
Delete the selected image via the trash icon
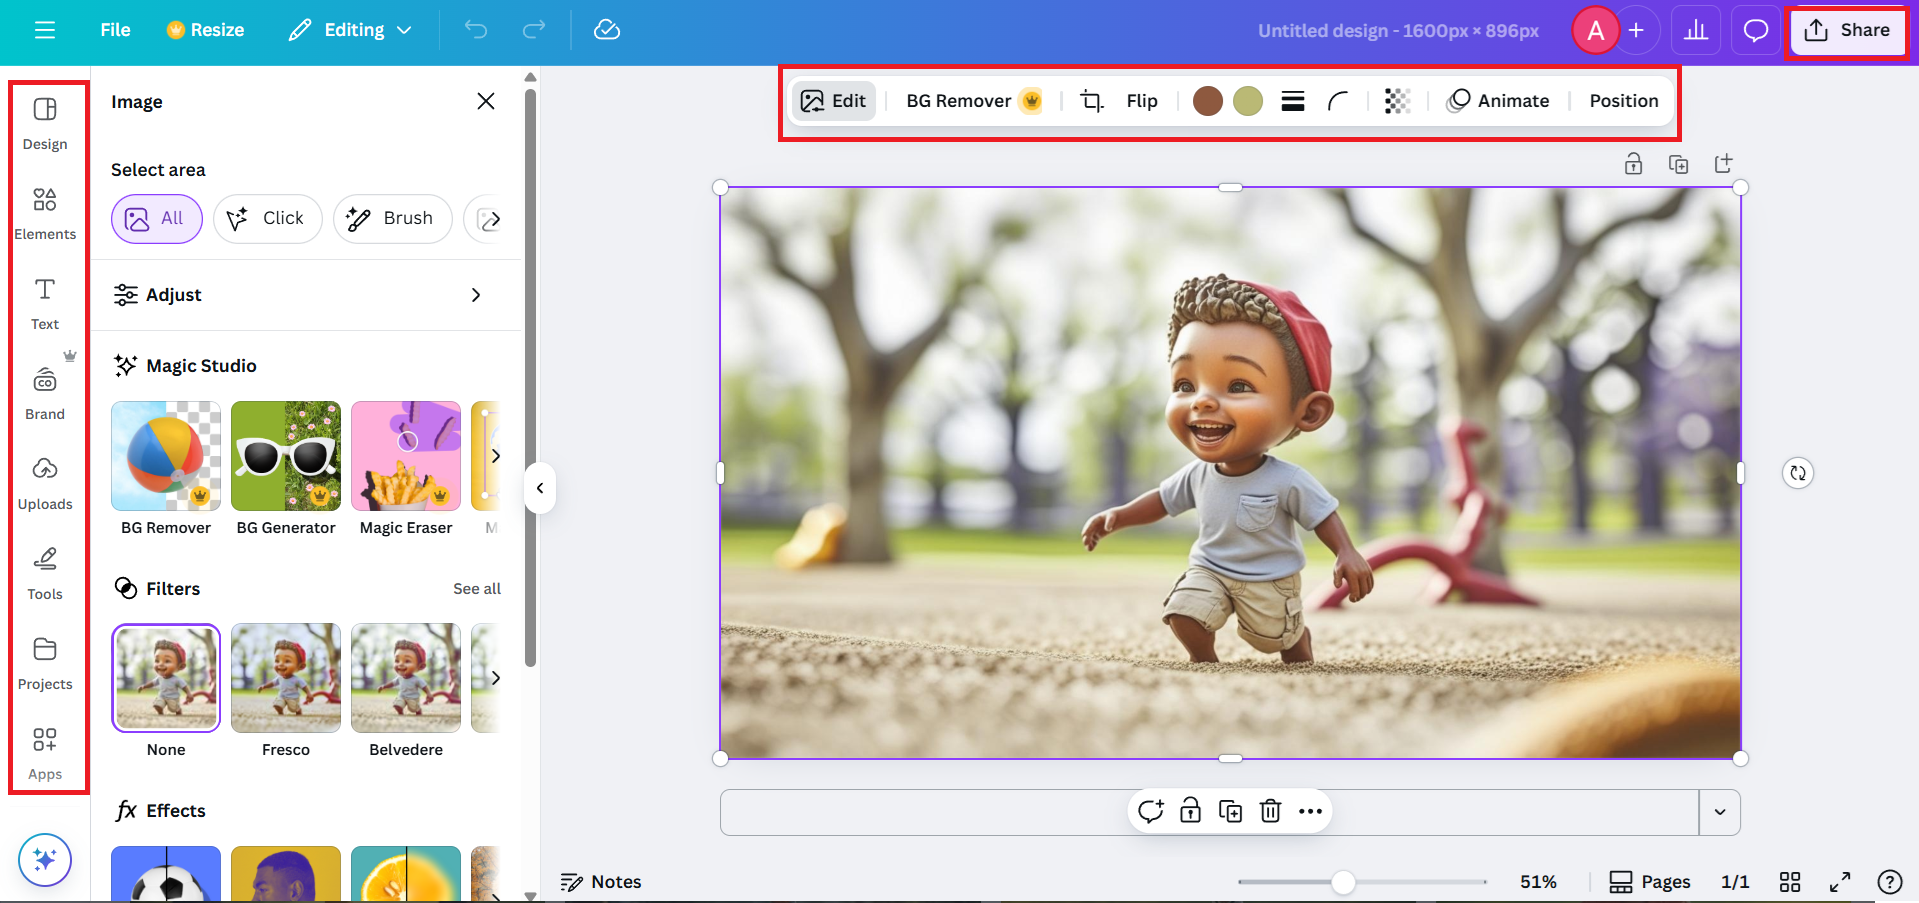pos(1270,811)
